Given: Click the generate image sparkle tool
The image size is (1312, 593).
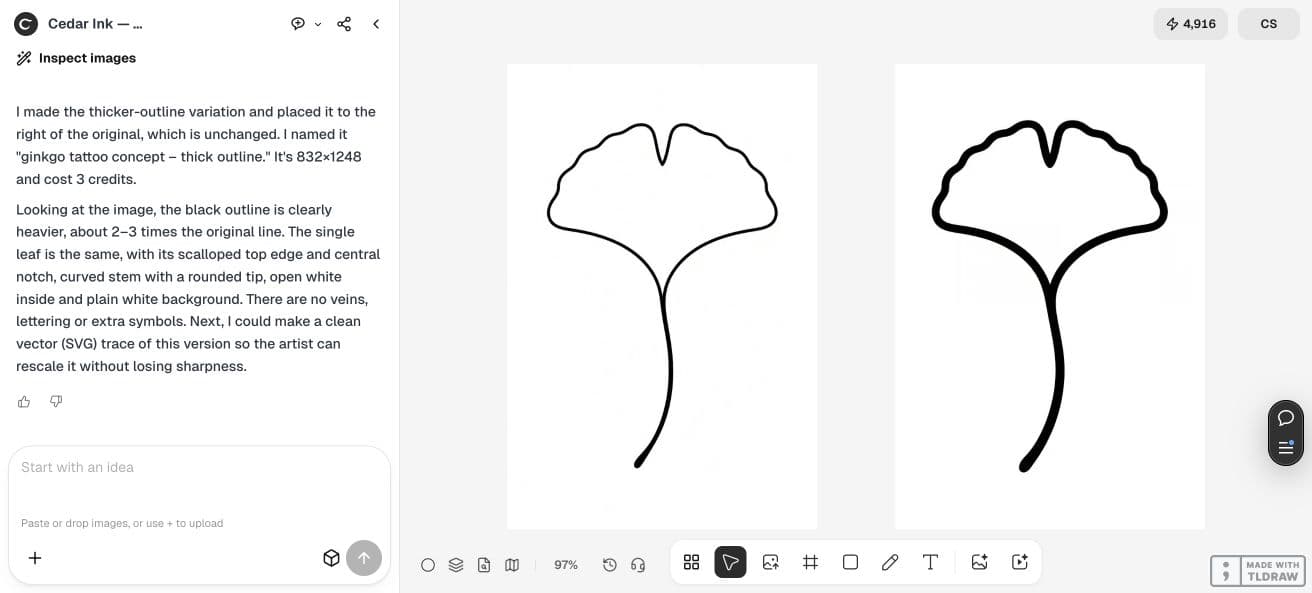Looking at the screenshot, I should (980, 562).
